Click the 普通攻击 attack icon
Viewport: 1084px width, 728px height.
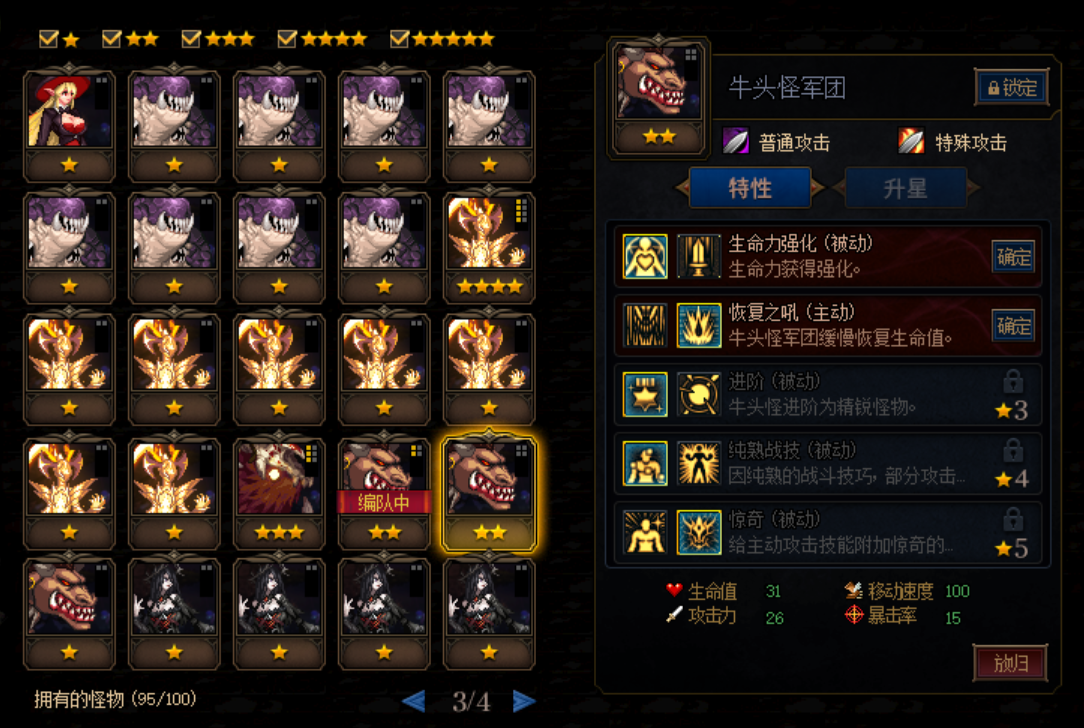click(736, 141)
